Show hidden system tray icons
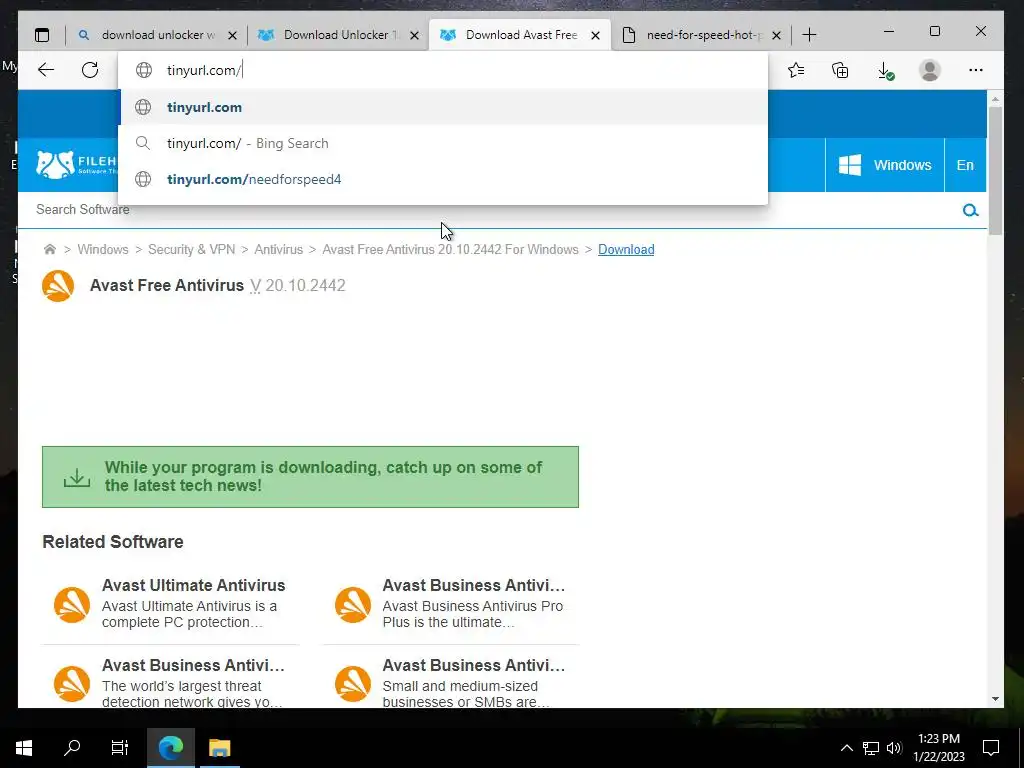The image size is (1024, 768). pos(846,748)
